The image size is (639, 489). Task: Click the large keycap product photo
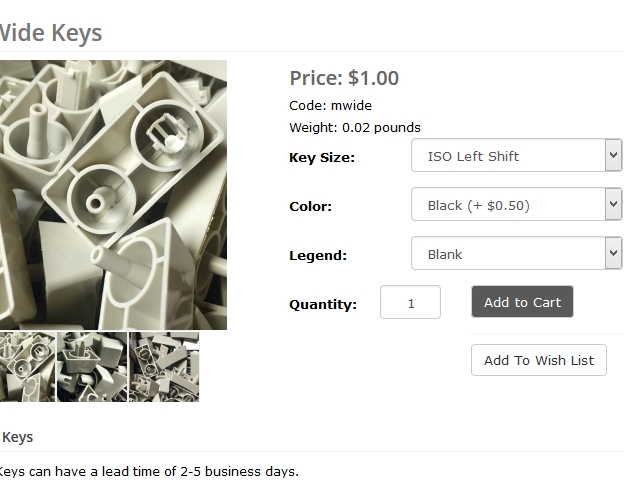pos(113,195)
